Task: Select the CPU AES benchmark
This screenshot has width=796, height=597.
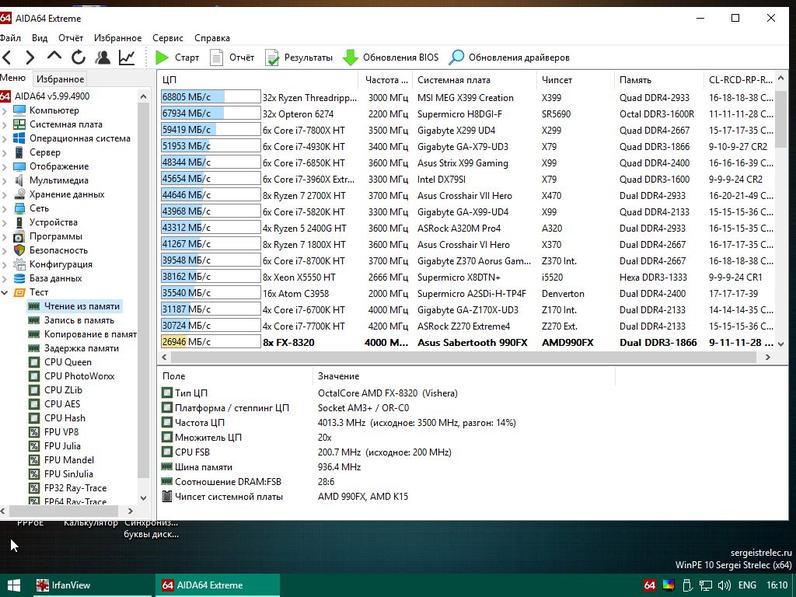Action: [62, 404]
